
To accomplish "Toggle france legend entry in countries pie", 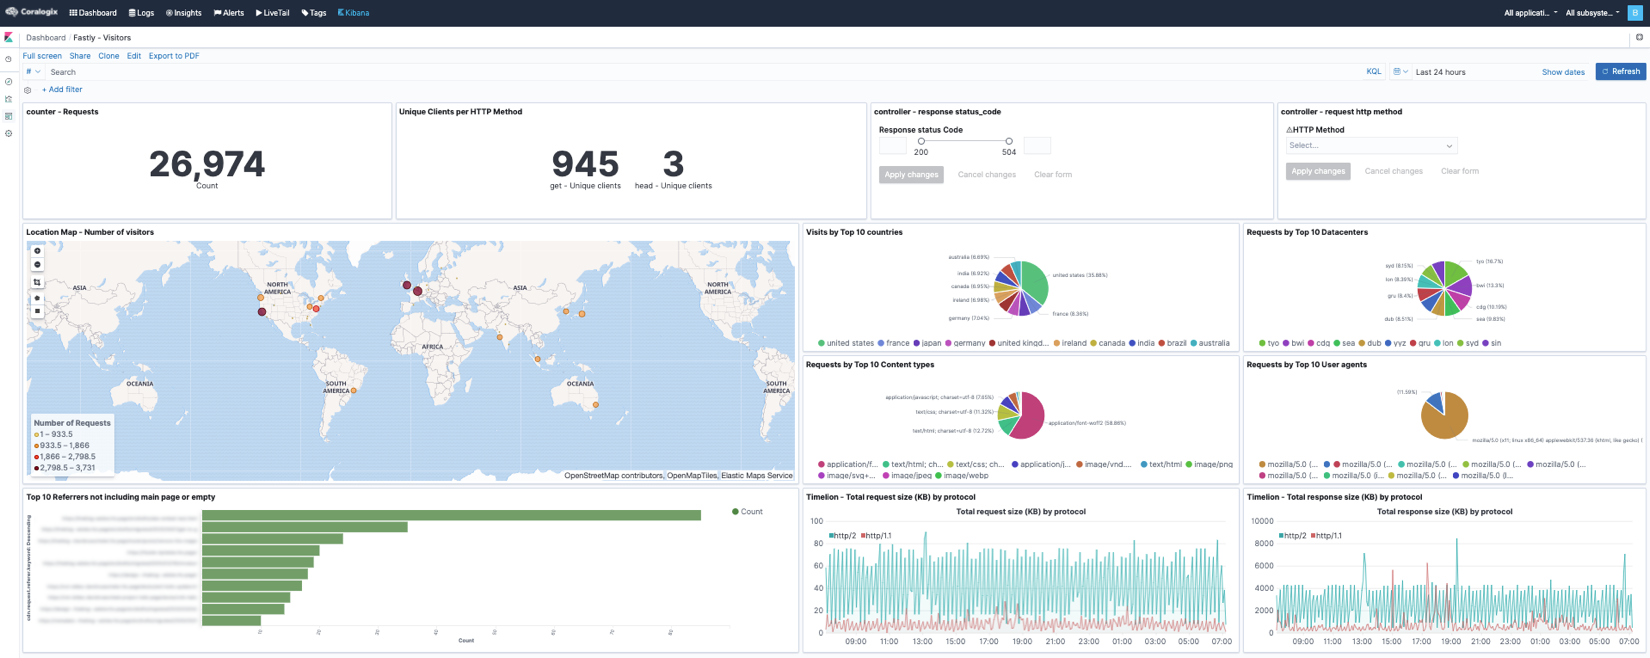I will 894,343.
